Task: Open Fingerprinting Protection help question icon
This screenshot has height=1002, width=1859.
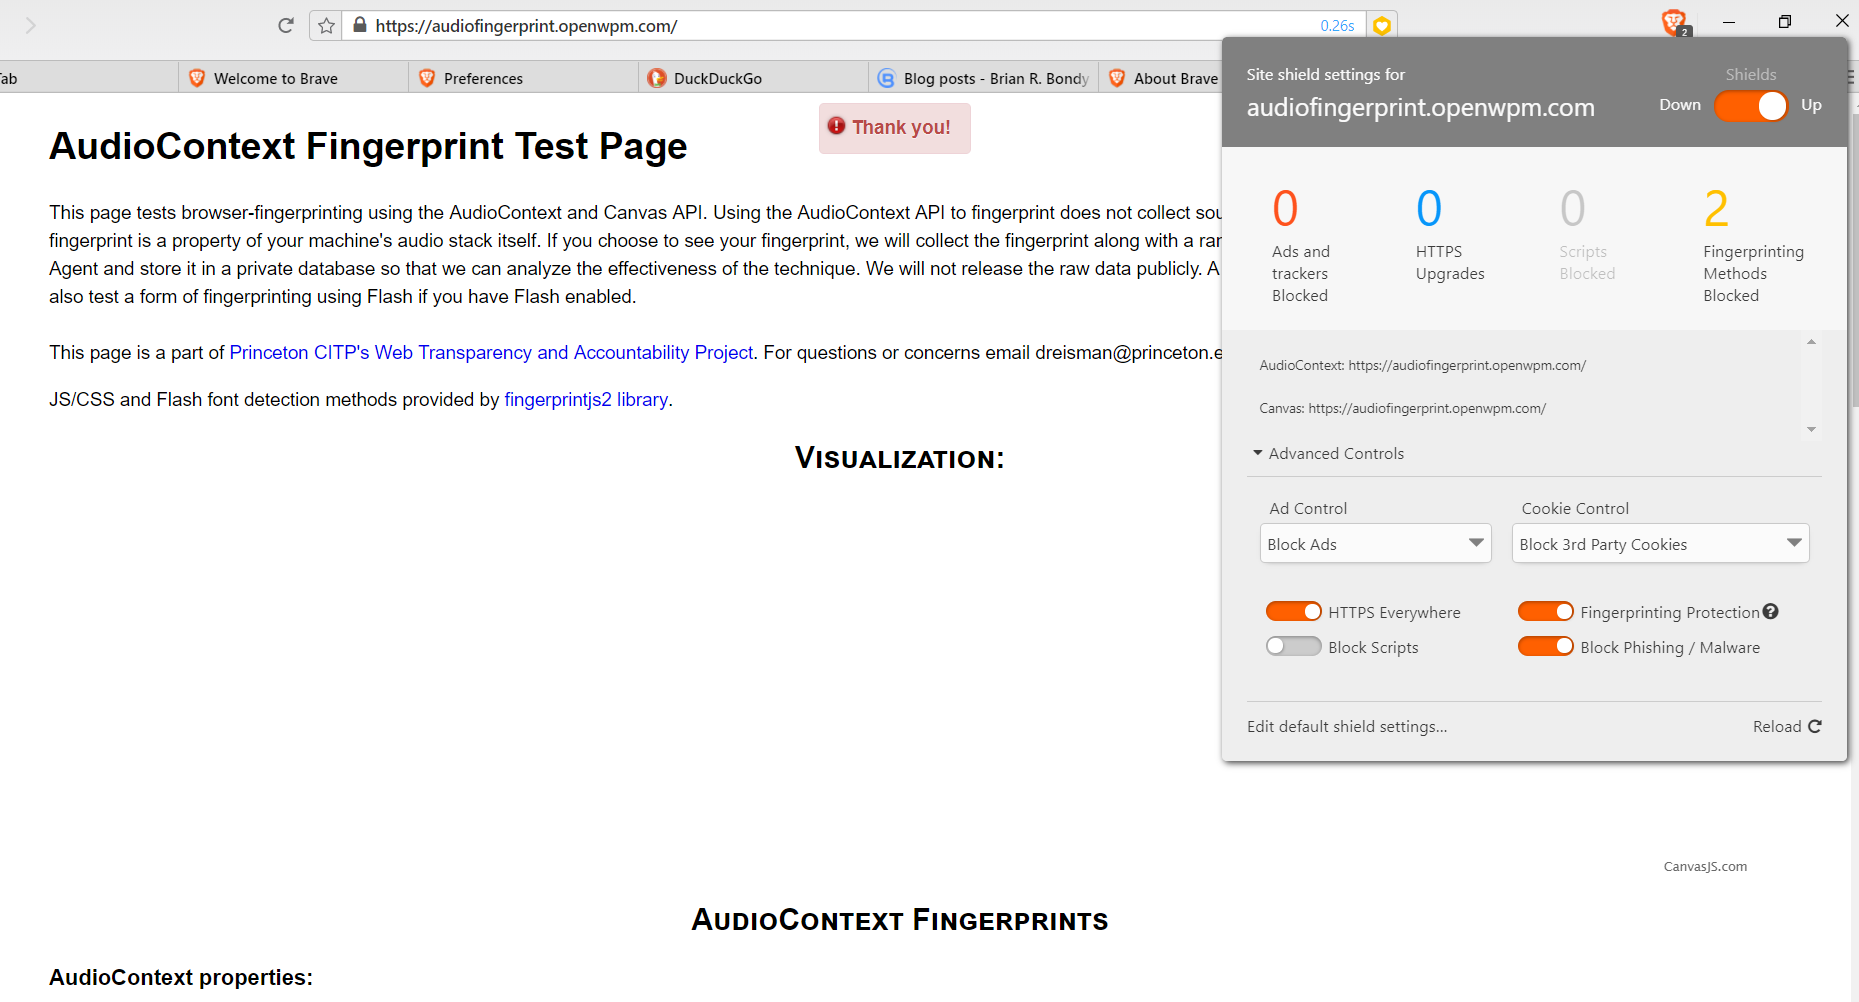Action: pos(1771,612)
